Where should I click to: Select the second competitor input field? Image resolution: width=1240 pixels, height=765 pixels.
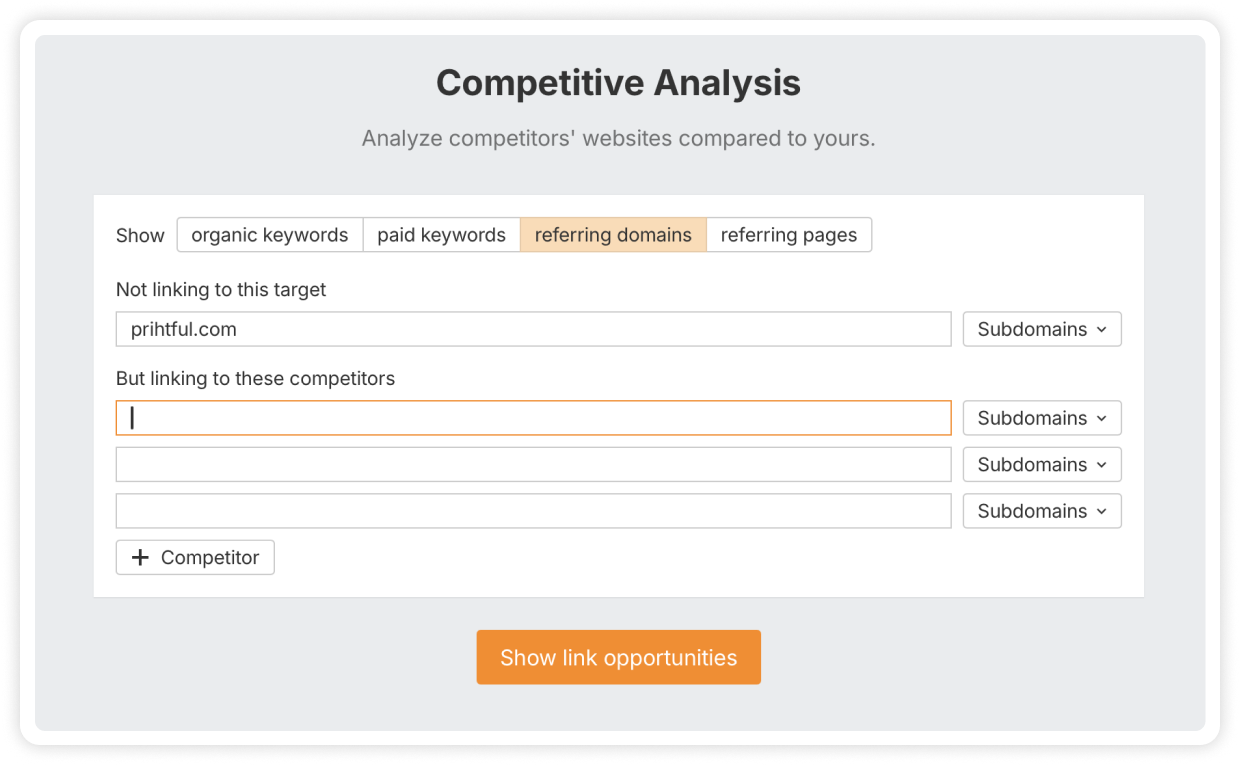tap(533, 465)
